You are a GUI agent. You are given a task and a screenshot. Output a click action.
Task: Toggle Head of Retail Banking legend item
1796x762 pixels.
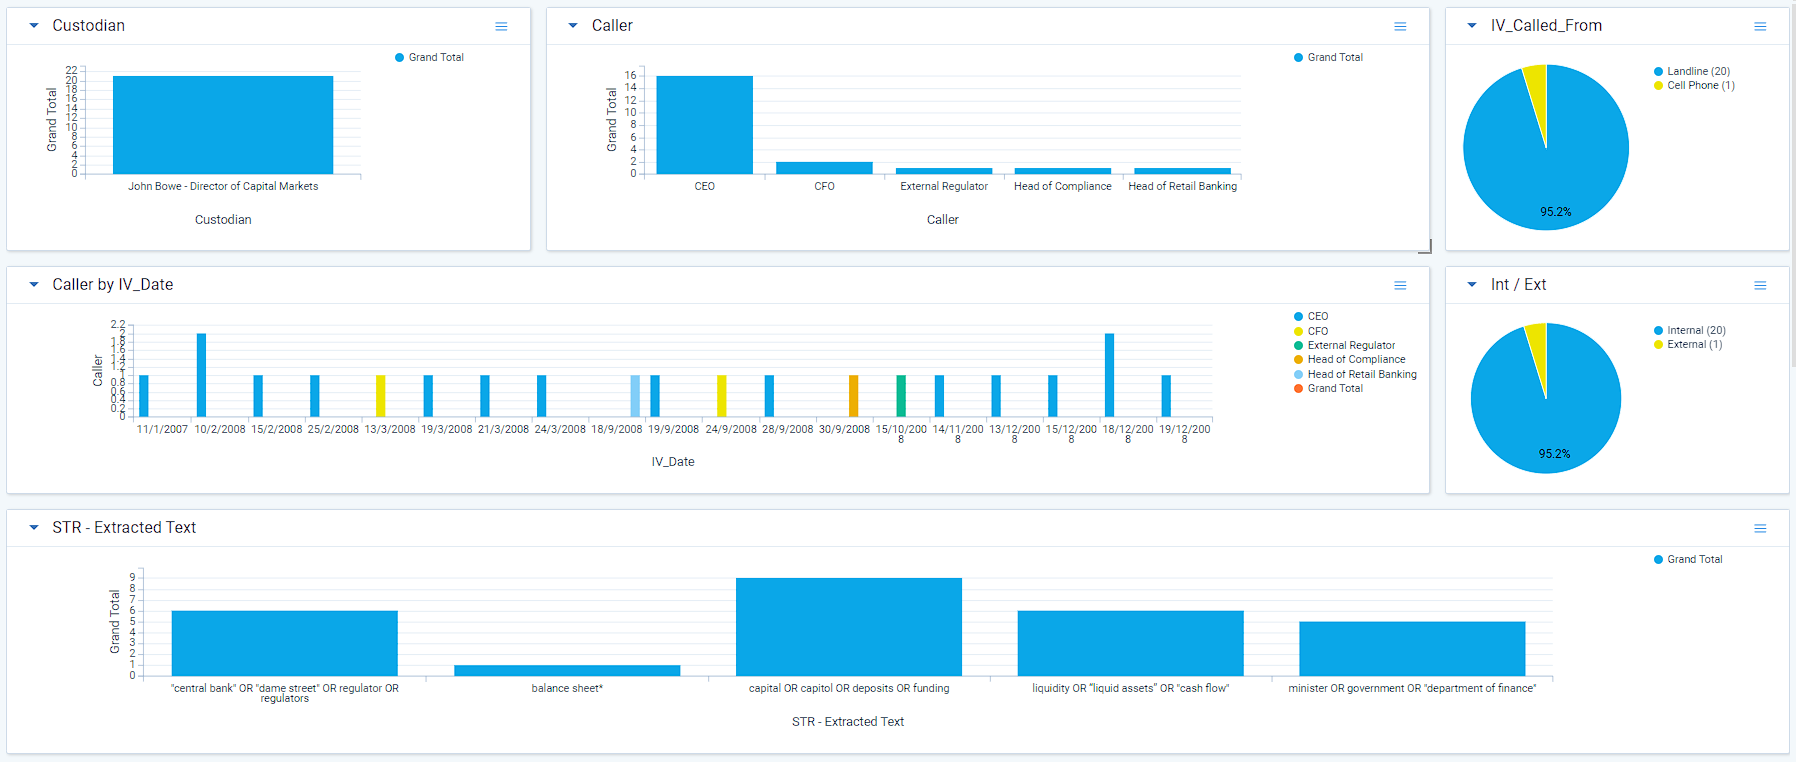pos(1361,375)
